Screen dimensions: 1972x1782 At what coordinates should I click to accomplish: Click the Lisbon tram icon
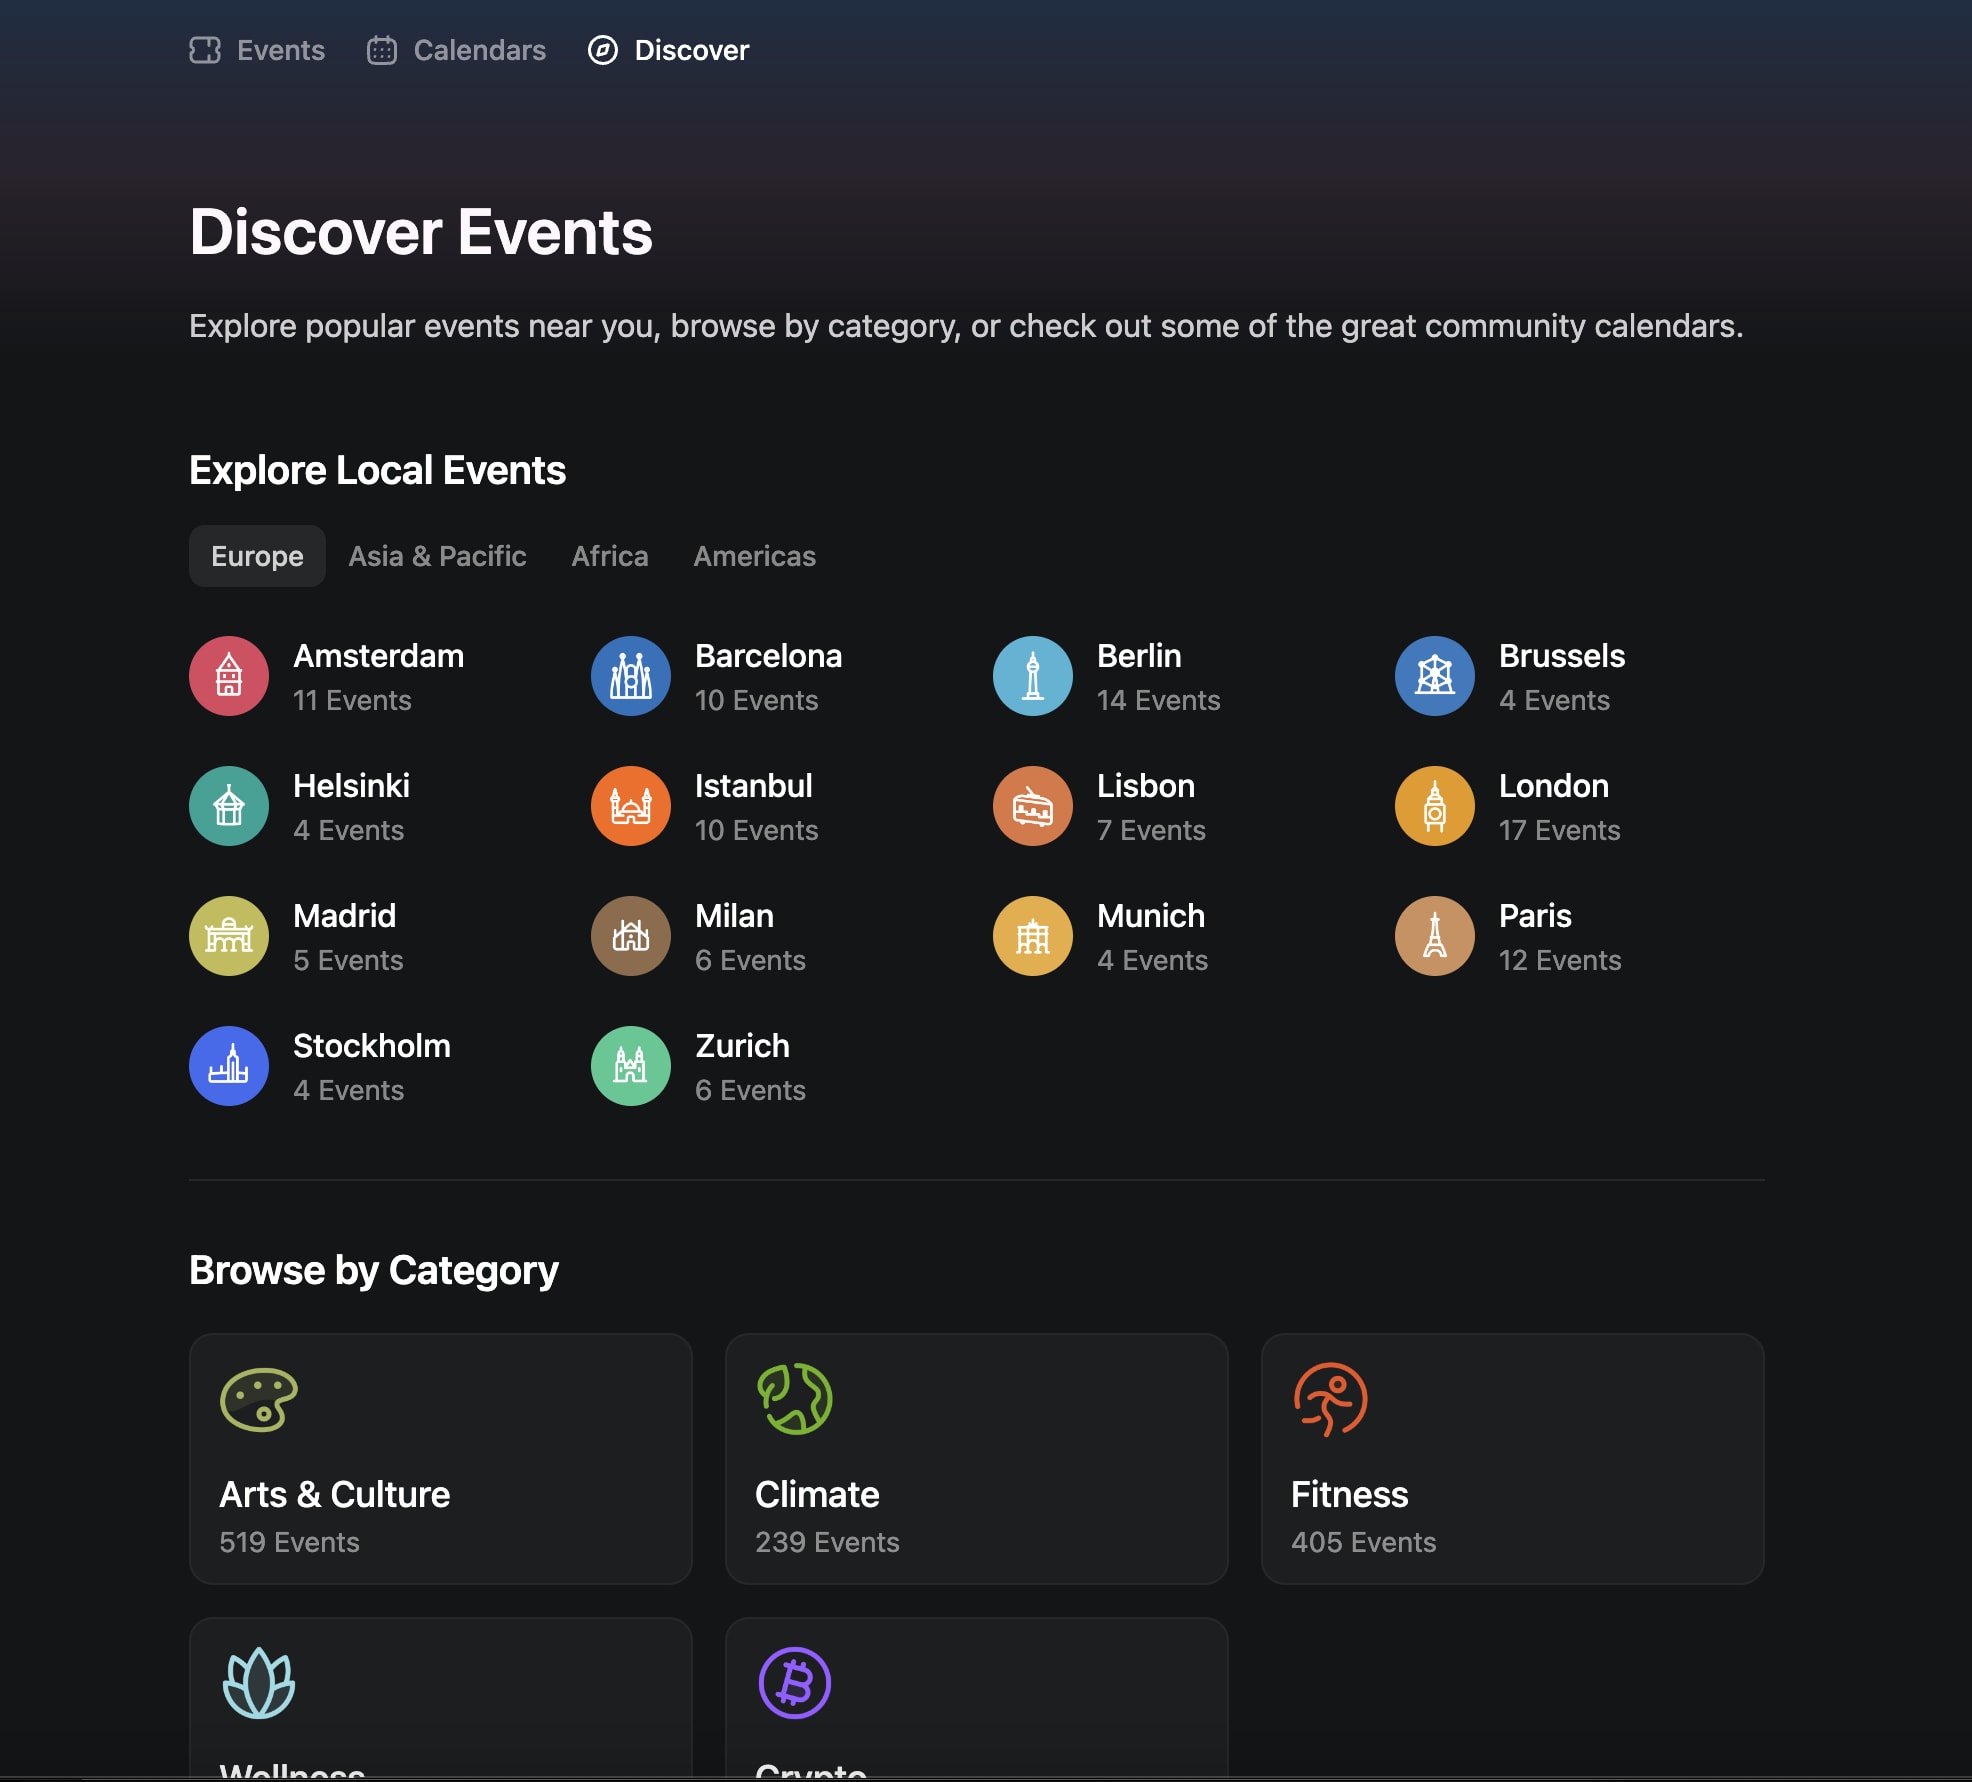tap(1033, 806)
